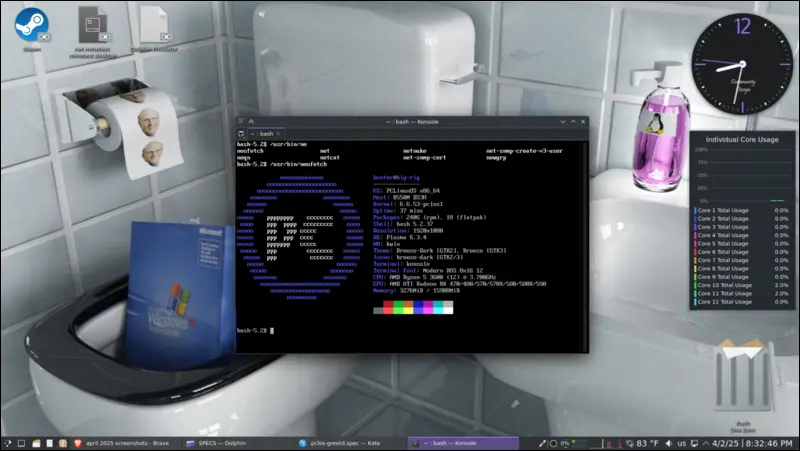Click the bash Konsole taskbar entry
Screen dimensions: 800x451
coord(463,443)
